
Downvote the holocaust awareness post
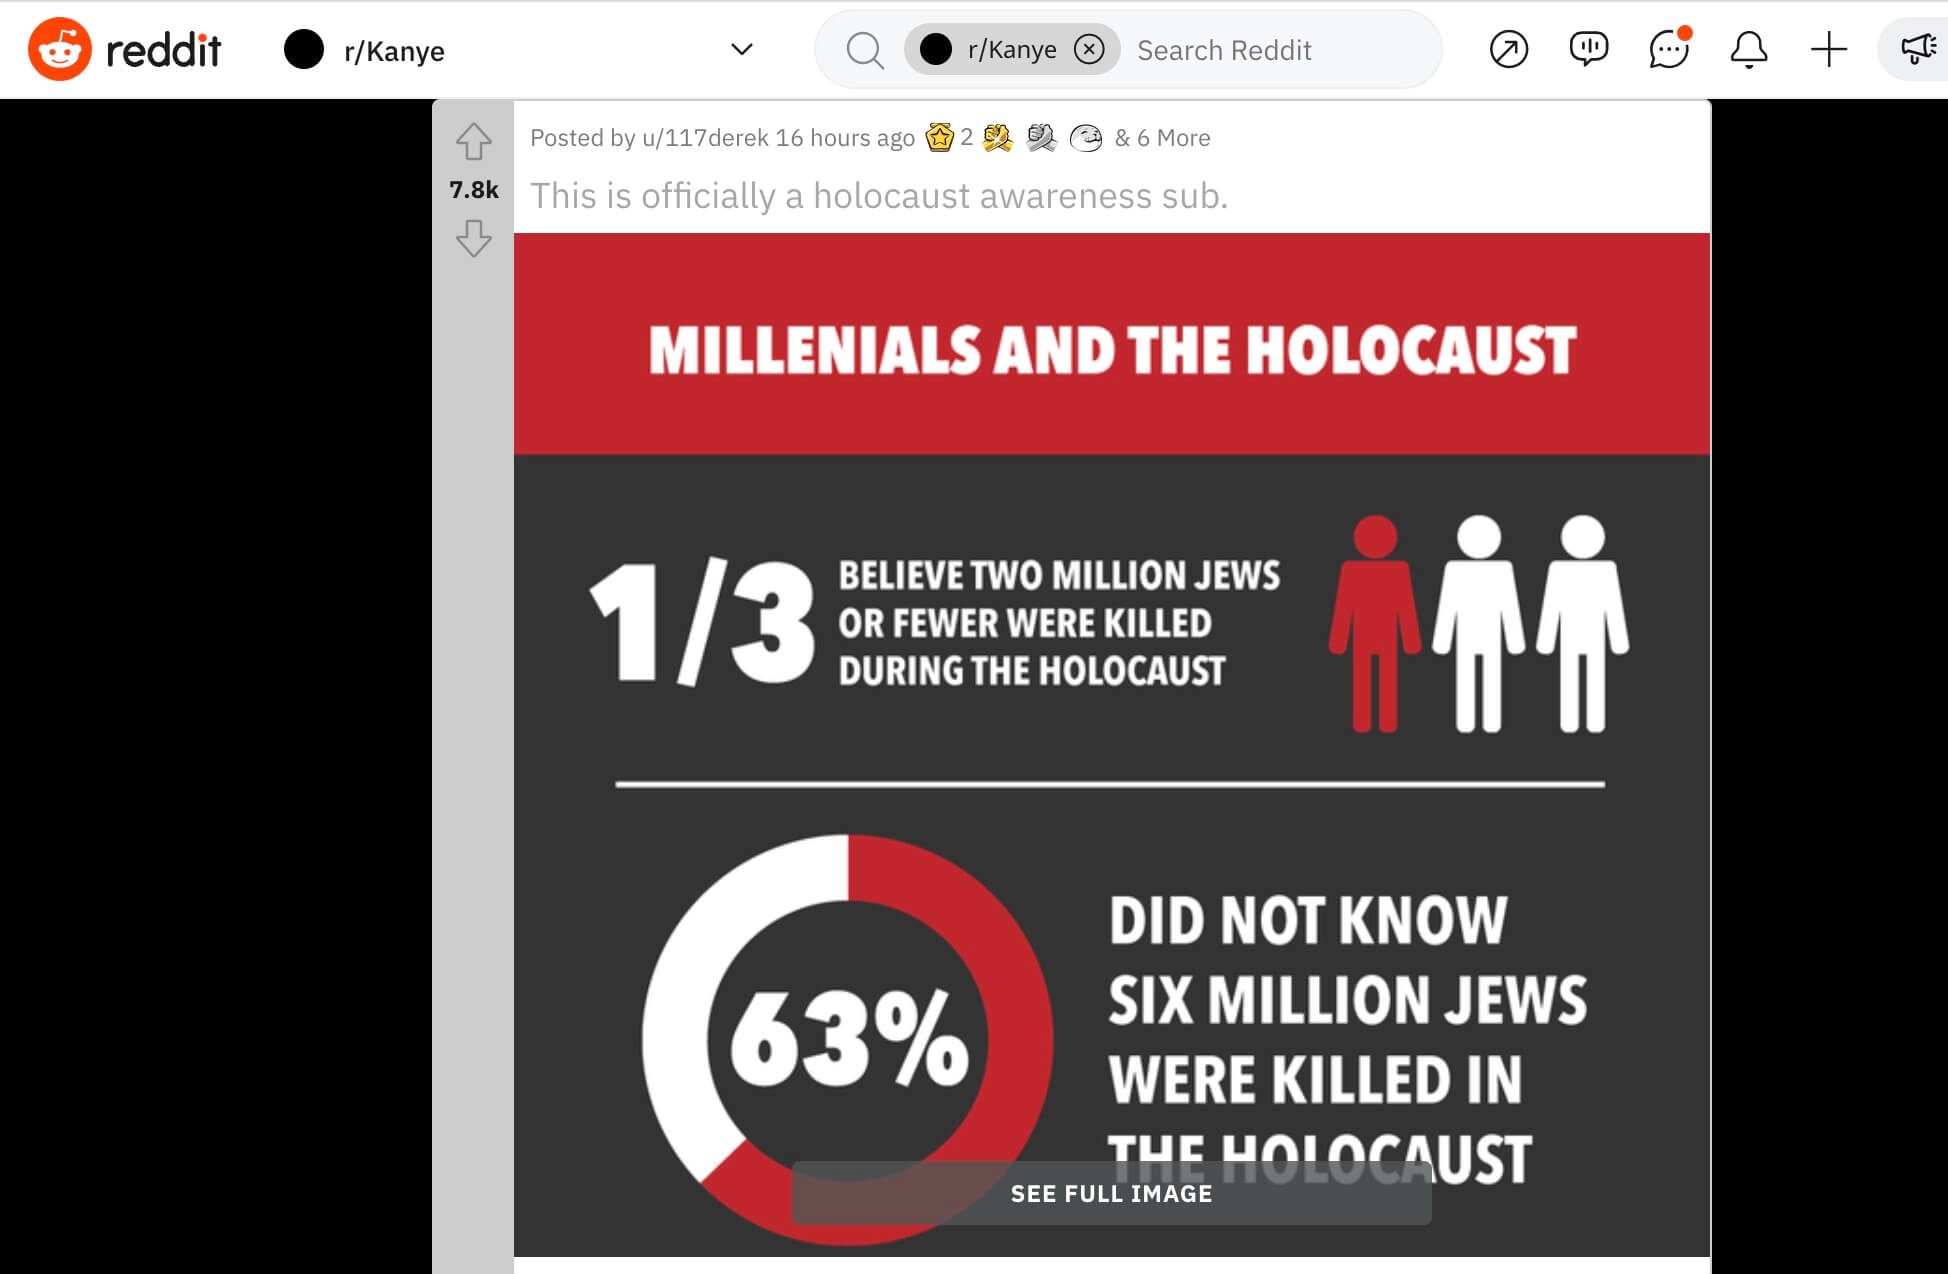point(473,238)
